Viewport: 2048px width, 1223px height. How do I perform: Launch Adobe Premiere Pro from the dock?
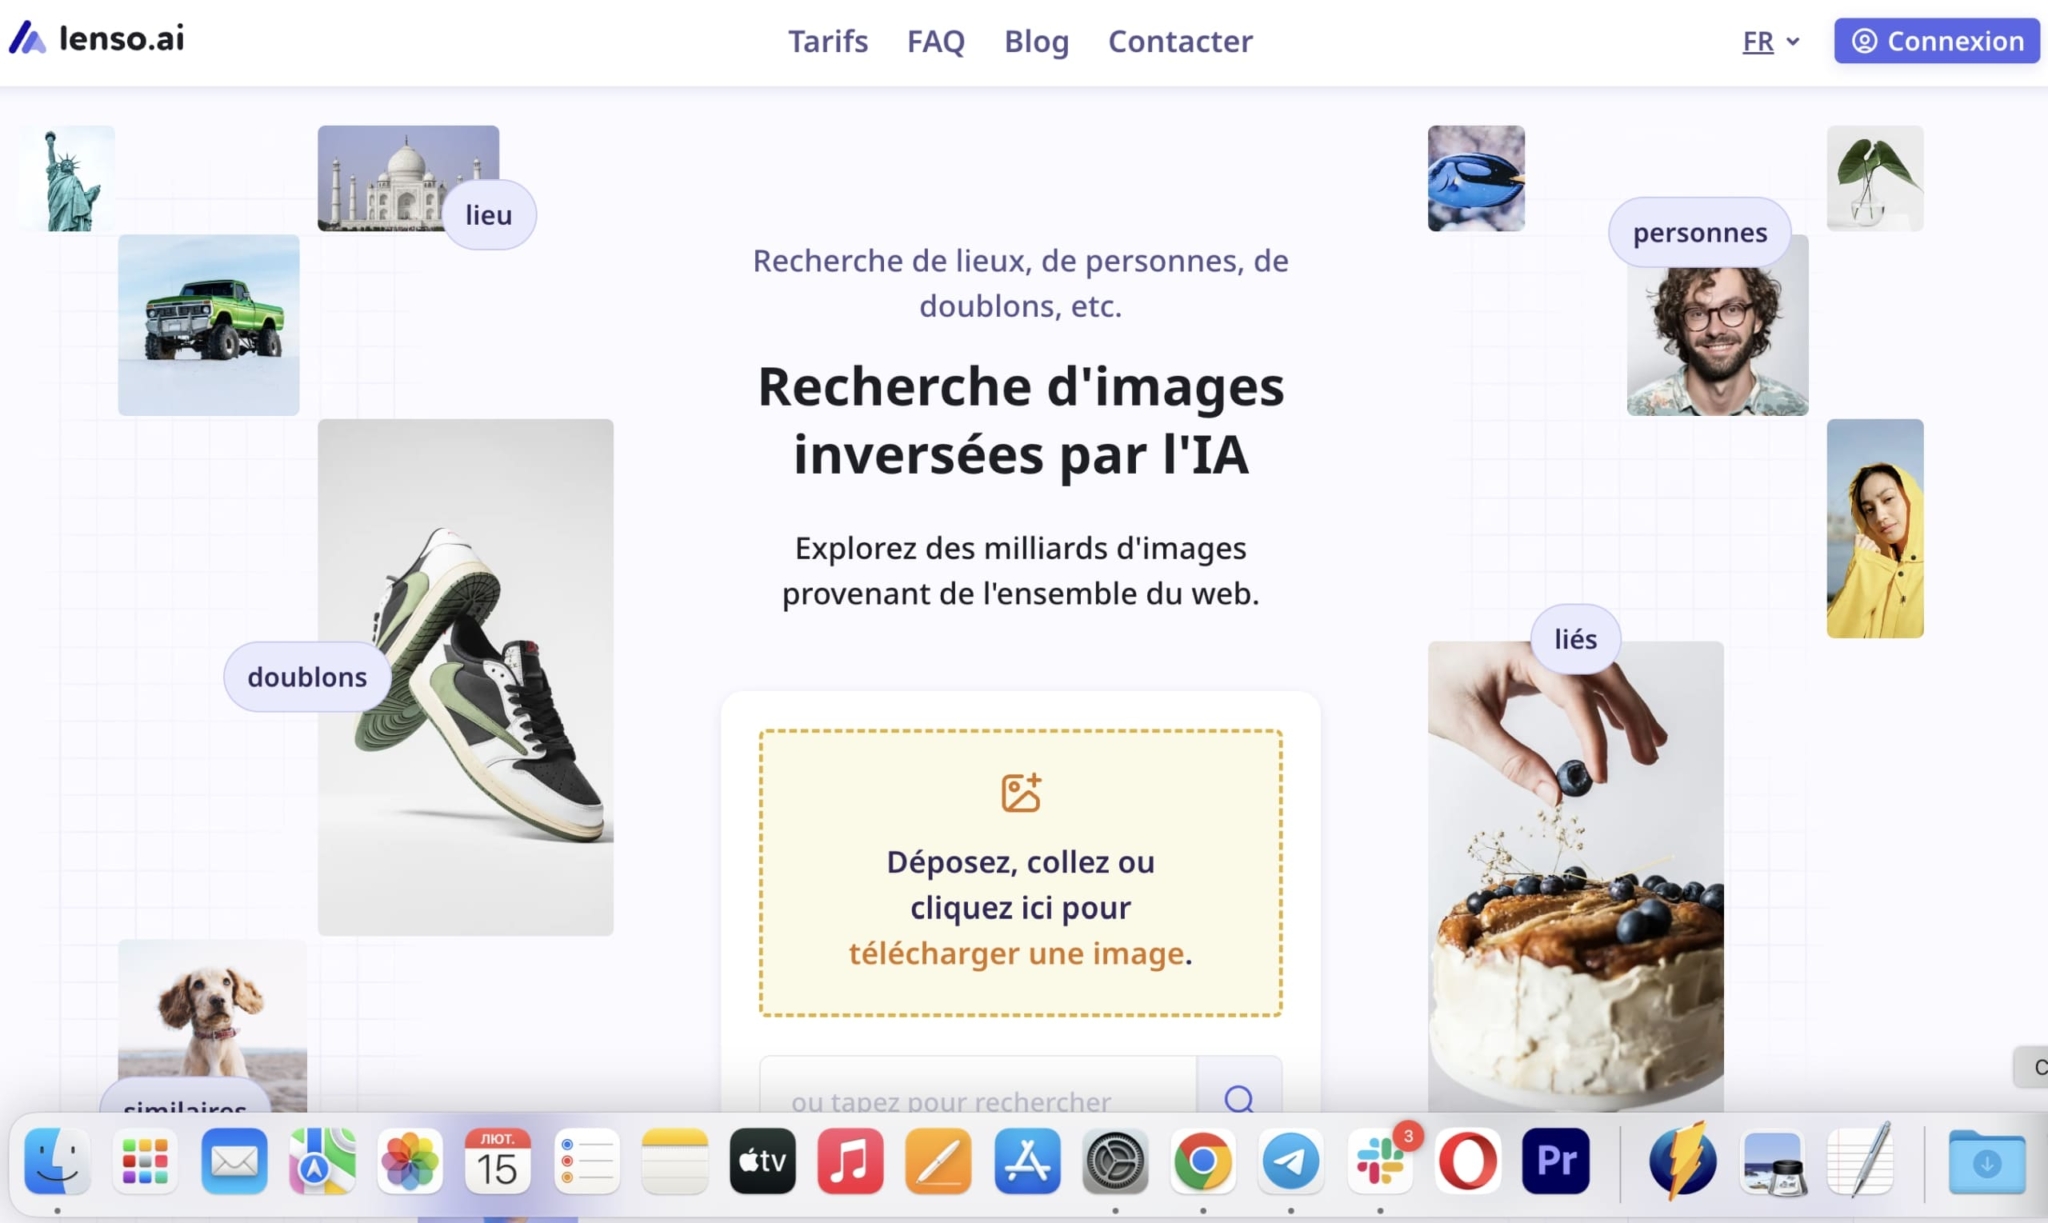pos(1554,1160)
